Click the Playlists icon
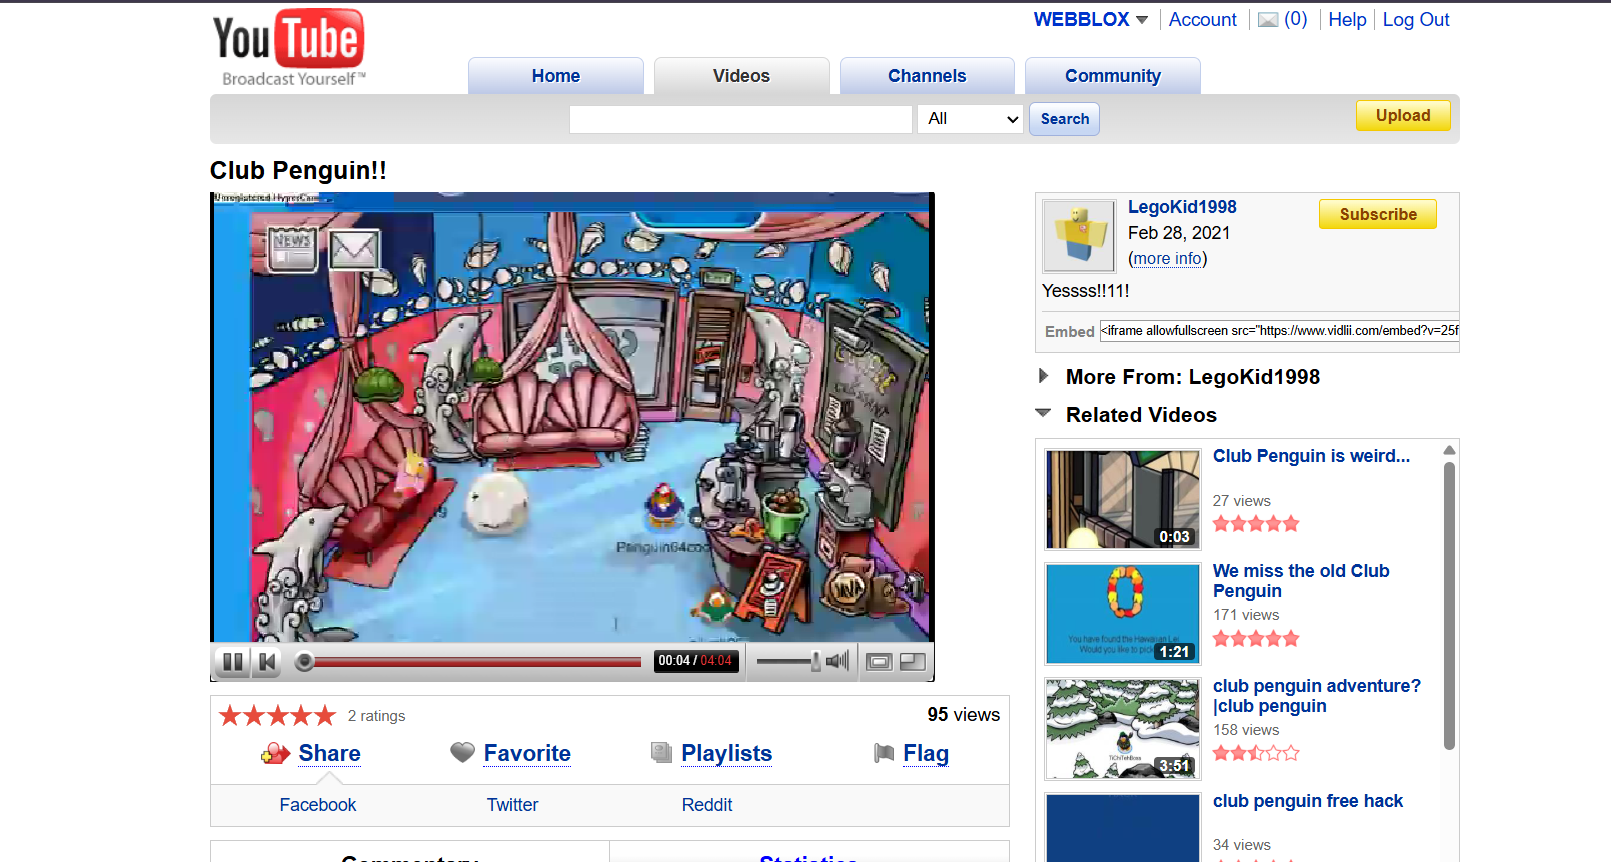 tap(661, 752)
